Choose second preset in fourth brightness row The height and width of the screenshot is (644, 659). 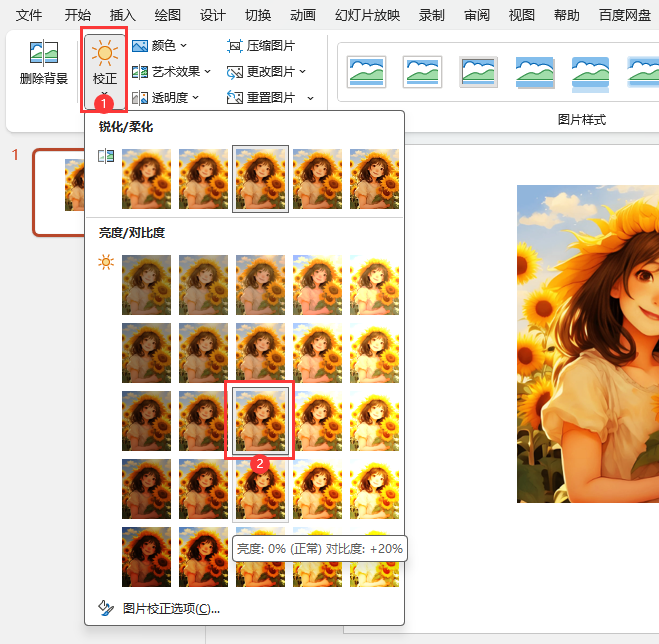[203, 489]
